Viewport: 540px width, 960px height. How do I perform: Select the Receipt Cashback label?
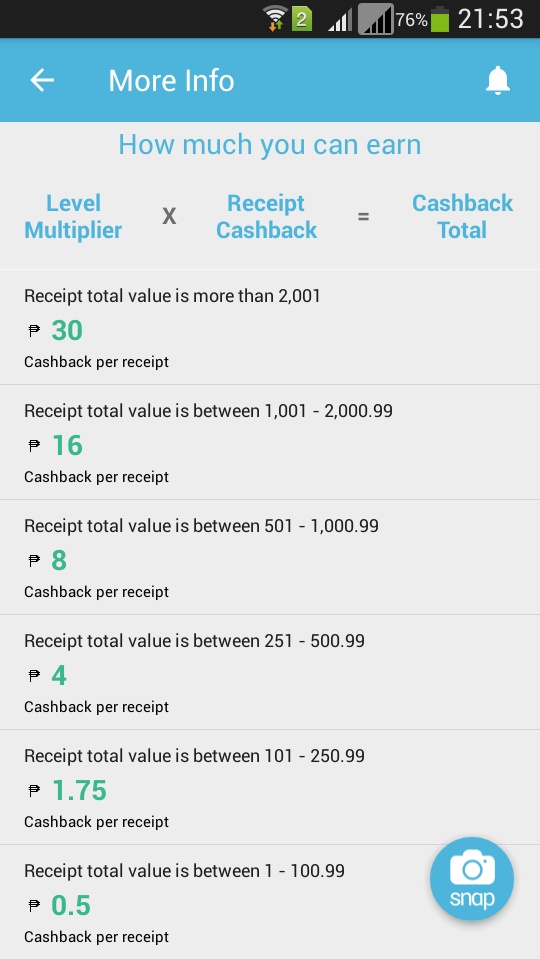coord(266,217)
